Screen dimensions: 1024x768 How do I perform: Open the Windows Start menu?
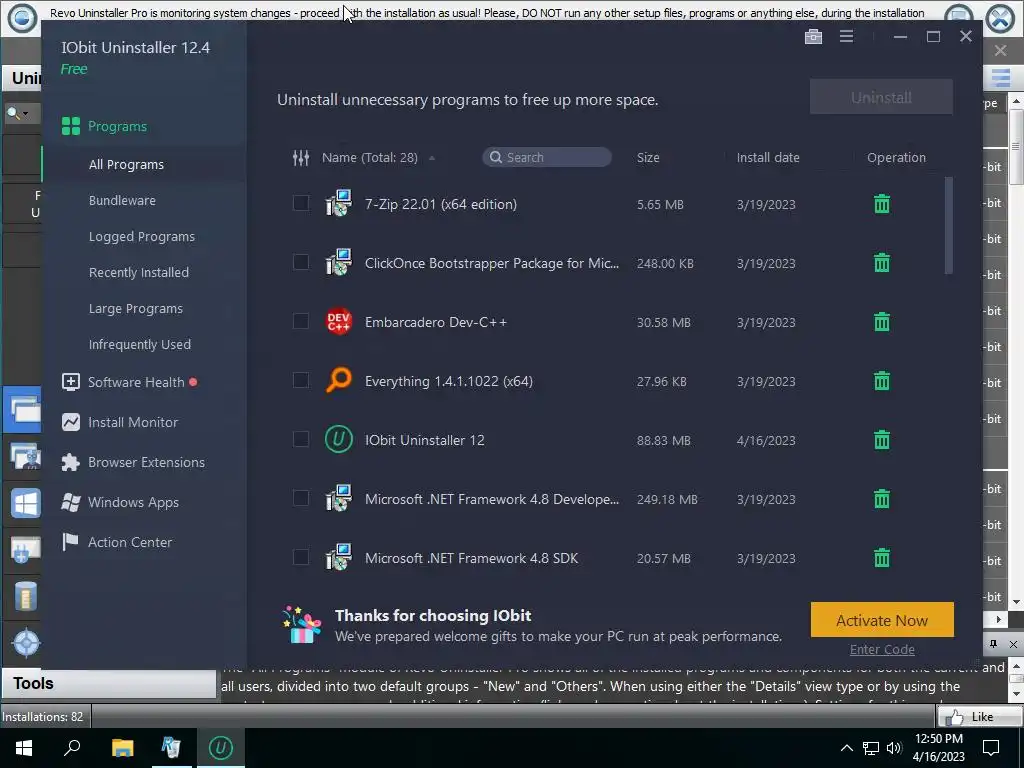point(24,748)
